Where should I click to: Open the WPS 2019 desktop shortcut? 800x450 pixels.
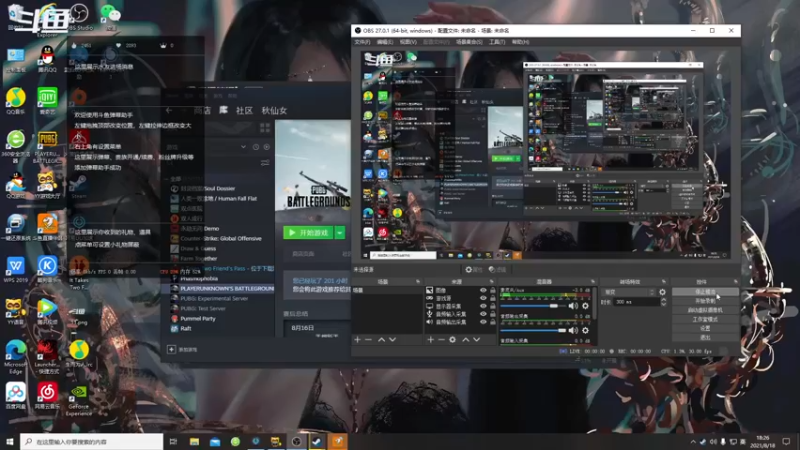click(x=16, y=270)
